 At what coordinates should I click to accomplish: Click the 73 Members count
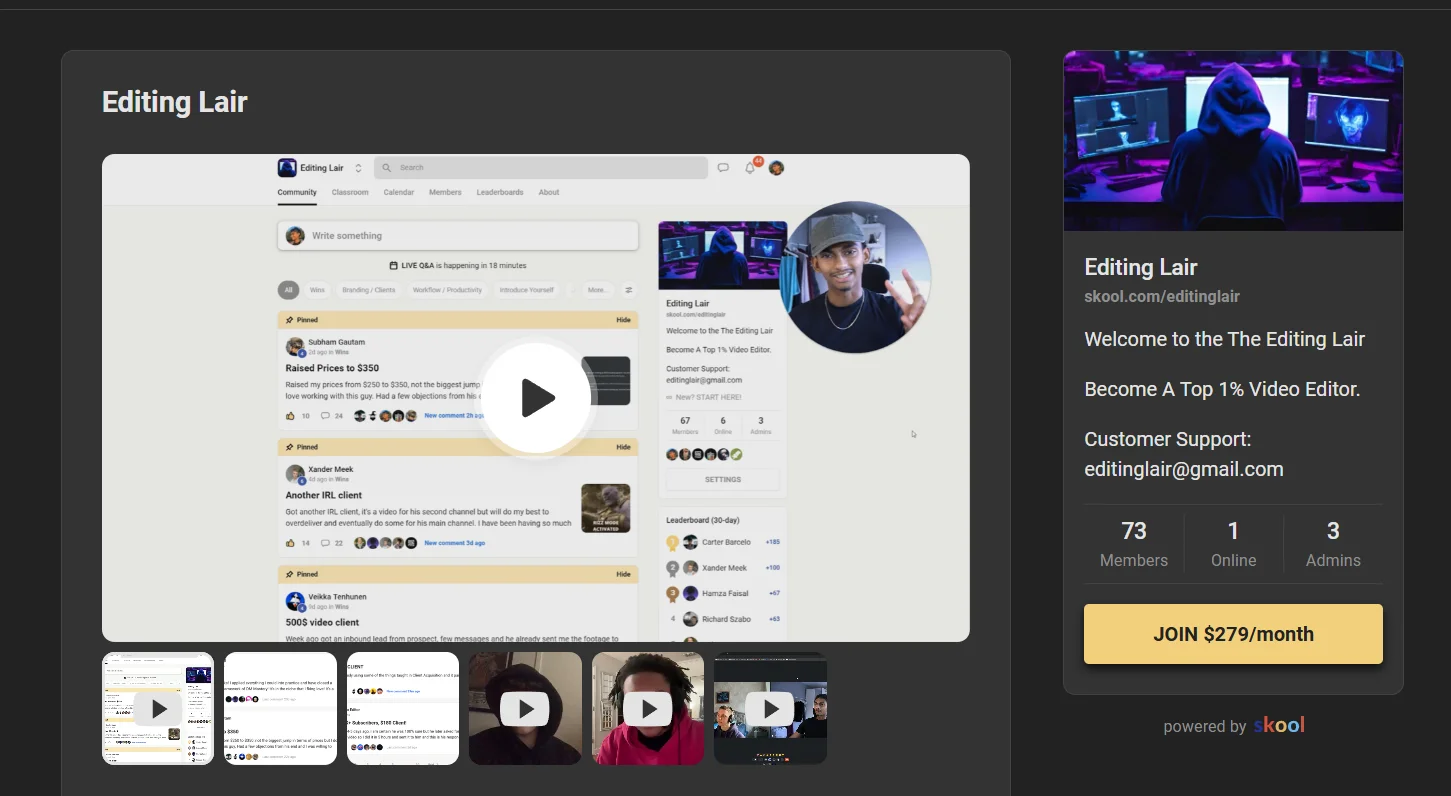click(x=1134, y=544)
